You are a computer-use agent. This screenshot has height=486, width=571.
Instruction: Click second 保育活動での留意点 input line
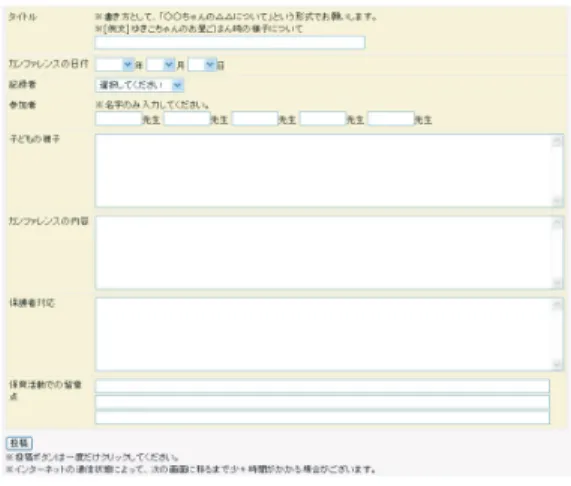[x=322, y=402]
